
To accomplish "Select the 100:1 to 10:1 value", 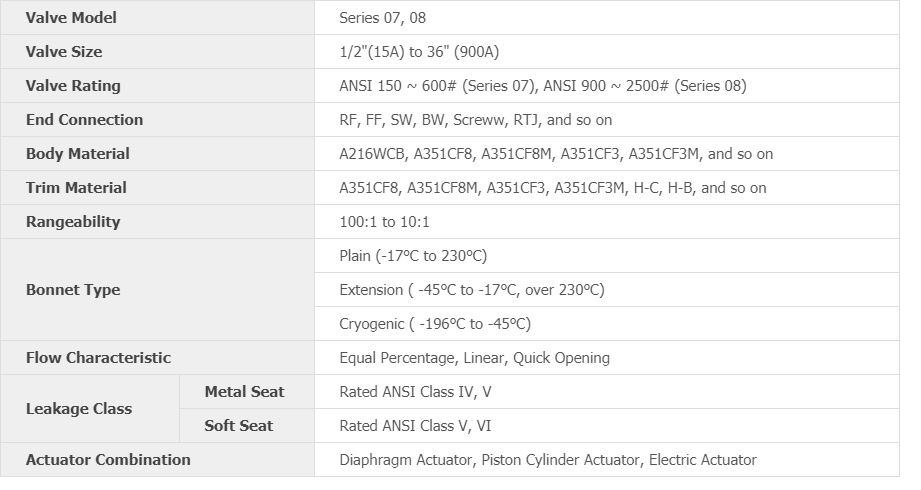I will (x=385, y=222).
